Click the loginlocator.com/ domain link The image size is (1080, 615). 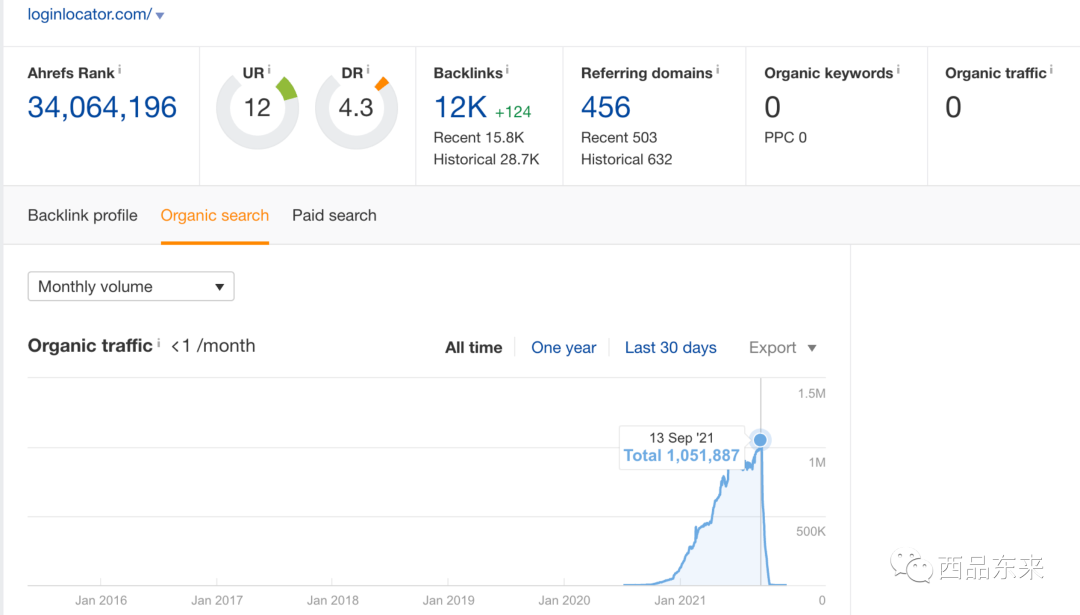tap(90, 14)
